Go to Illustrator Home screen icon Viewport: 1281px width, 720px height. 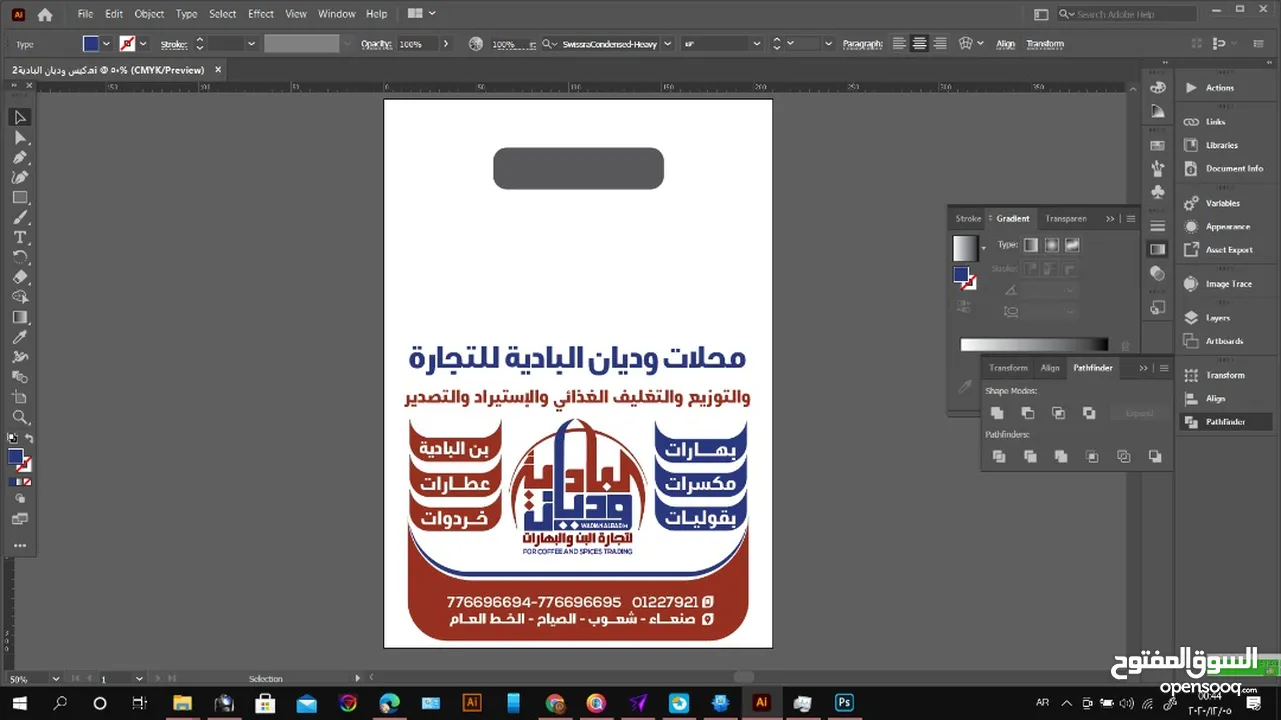coord(45,14)
